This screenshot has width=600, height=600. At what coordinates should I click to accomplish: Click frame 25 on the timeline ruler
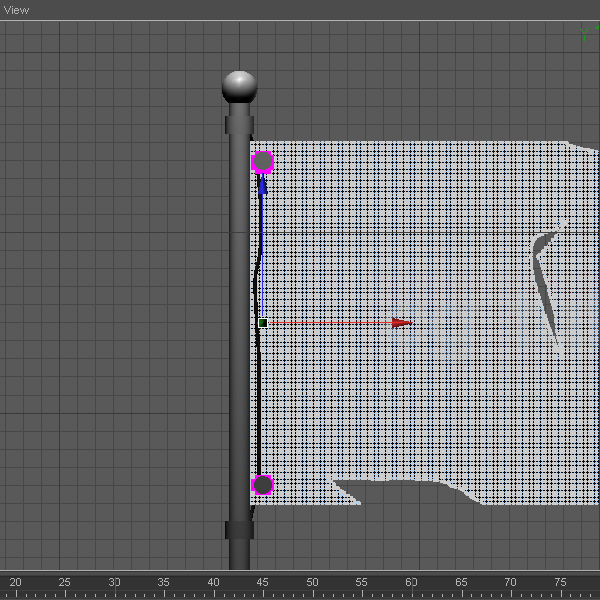click(65, 582)
